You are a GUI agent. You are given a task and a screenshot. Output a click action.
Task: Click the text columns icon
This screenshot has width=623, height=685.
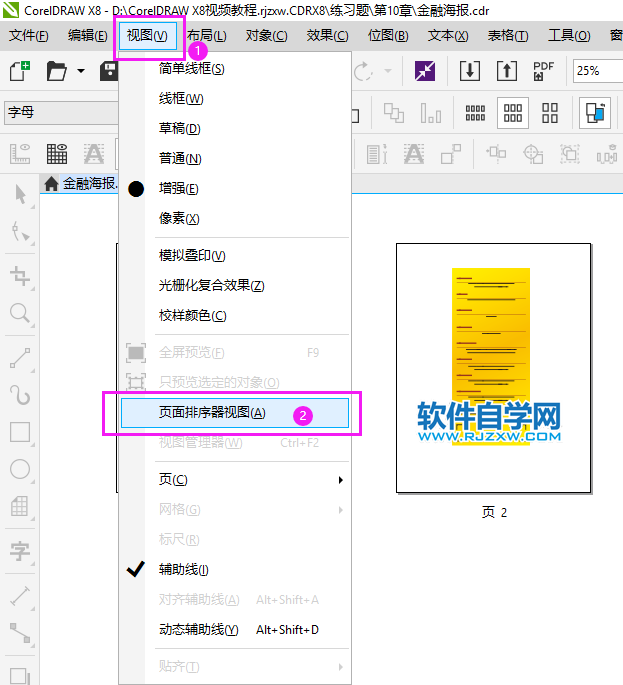(x=377, y=154)
